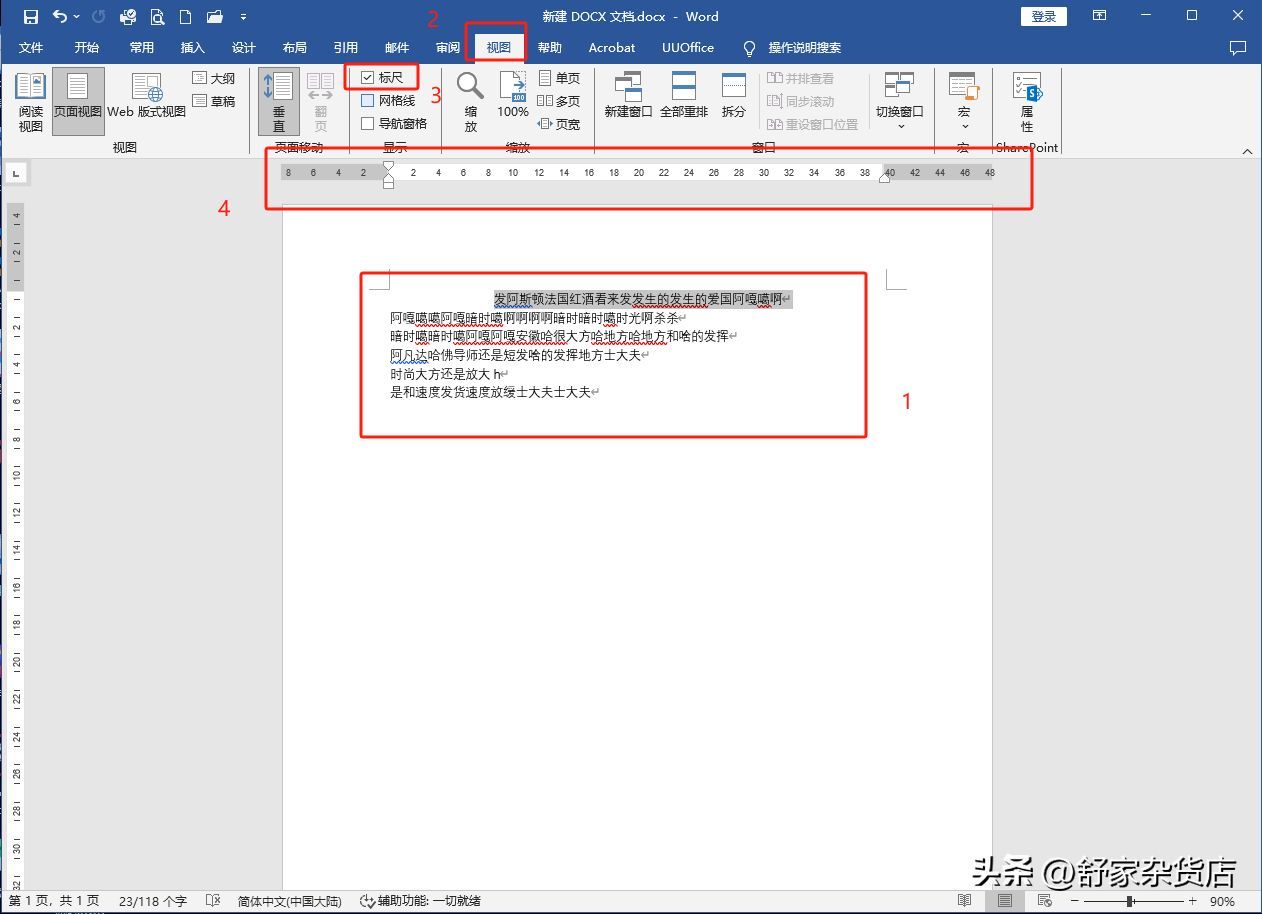This screenshot has width=1262, height=914.
Task: Uncheck the Ruler (标尺) checkbox
Action: [368, 77]
